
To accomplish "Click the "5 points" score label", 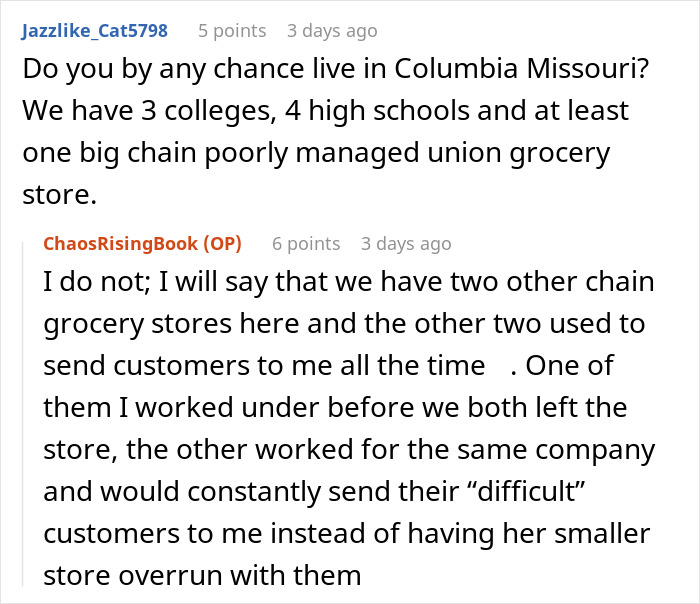I will click(232, 31).
